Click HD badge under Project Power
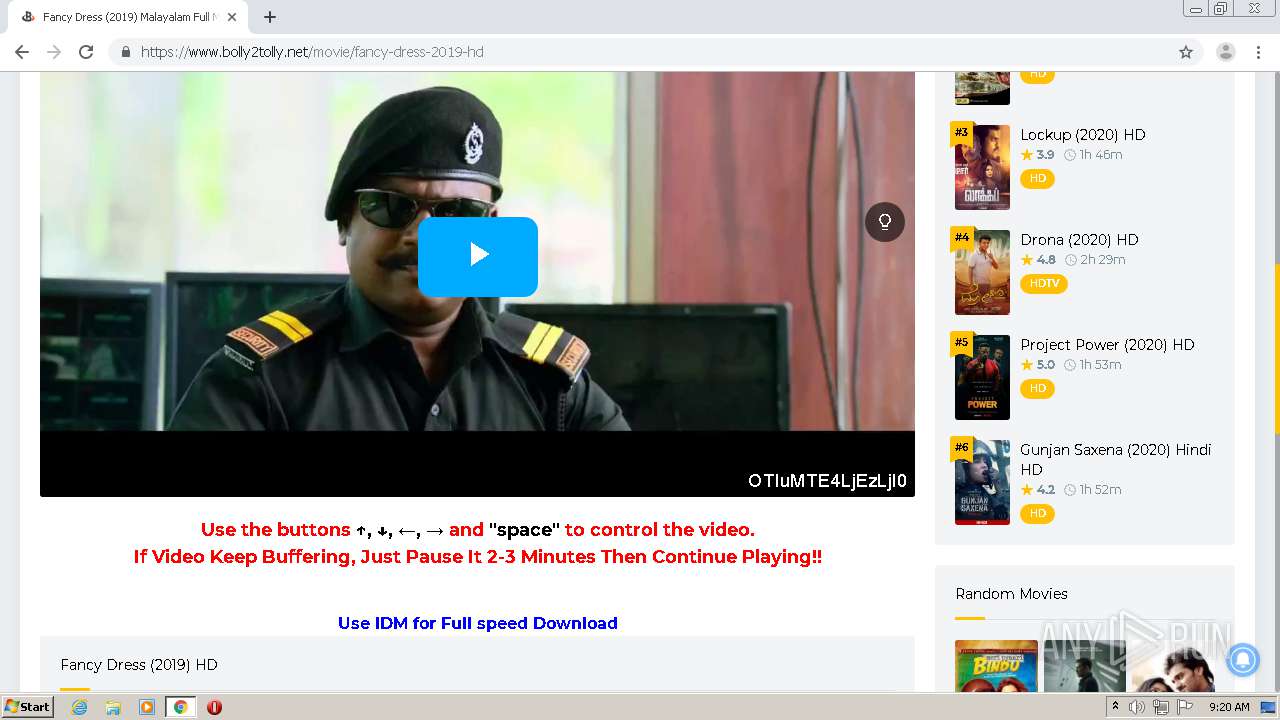Image resolution: width=1280 pixels, height=720 pixels. [x=1037, y=389]
